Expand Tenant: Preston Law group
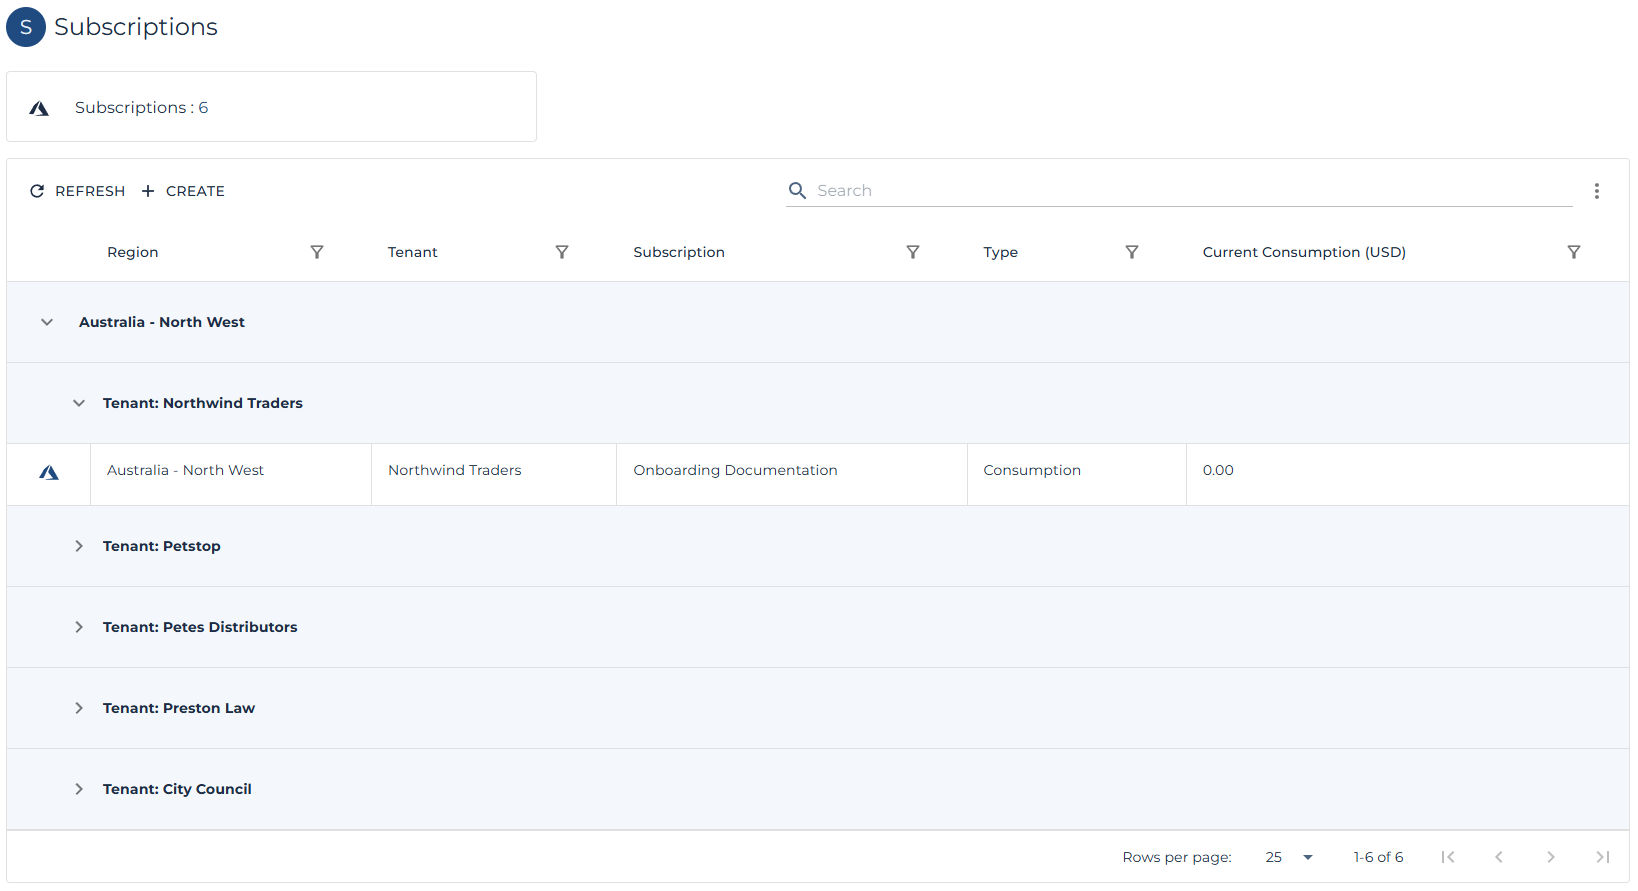 tap(79, 708)
